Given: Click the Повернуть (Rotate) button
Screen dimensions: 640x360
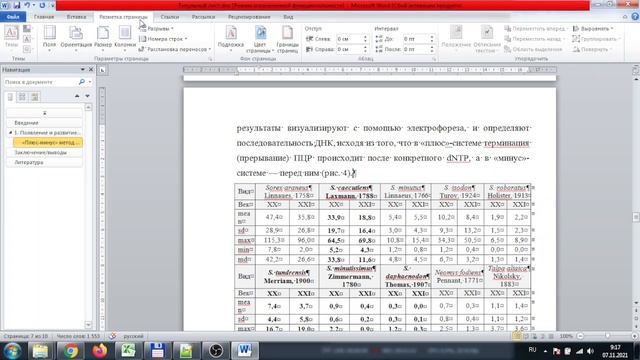Looking at the screenshot, I should click(x=593, y=49).
